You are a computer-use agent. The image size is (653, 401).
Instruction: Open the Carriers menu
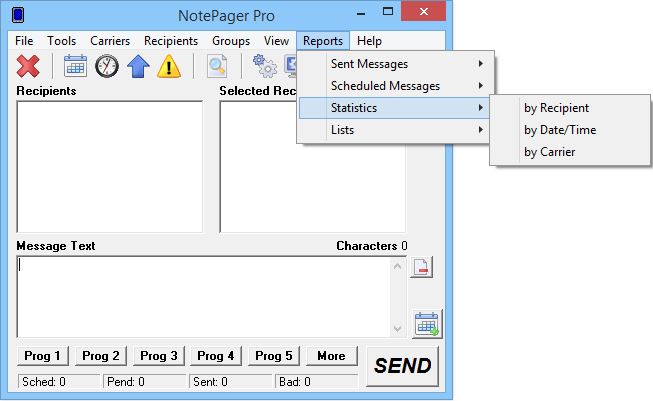coord(110,41)
